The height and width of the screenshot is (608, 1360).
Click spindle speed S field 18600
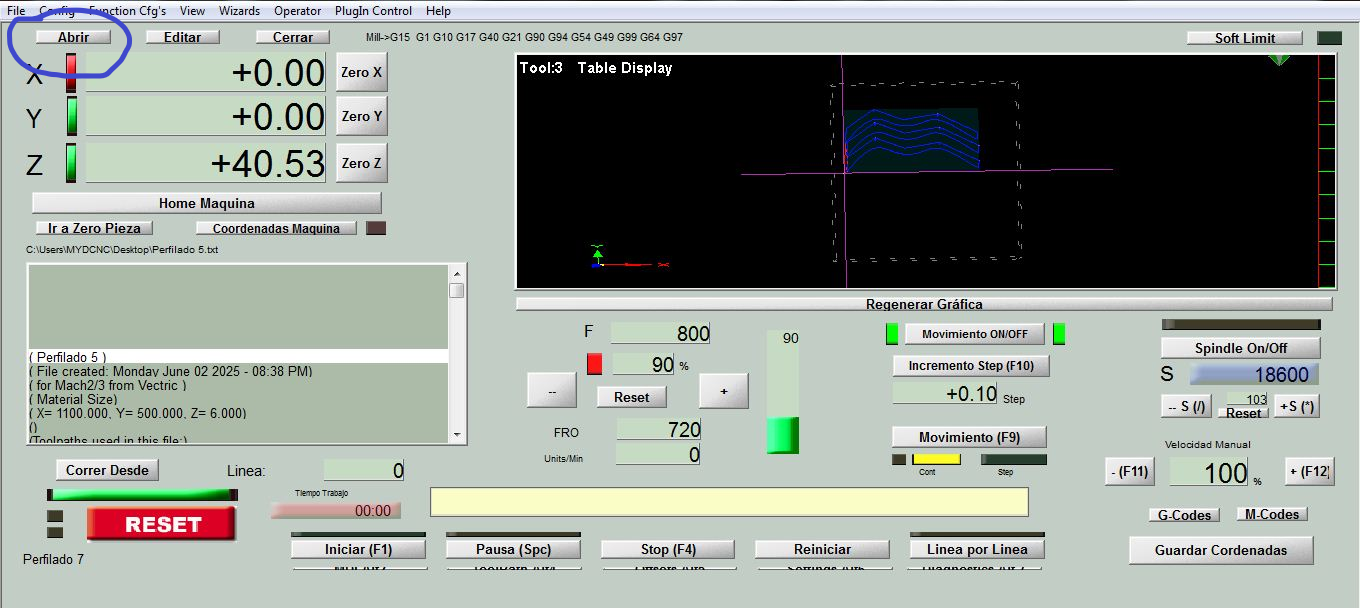1254,374
